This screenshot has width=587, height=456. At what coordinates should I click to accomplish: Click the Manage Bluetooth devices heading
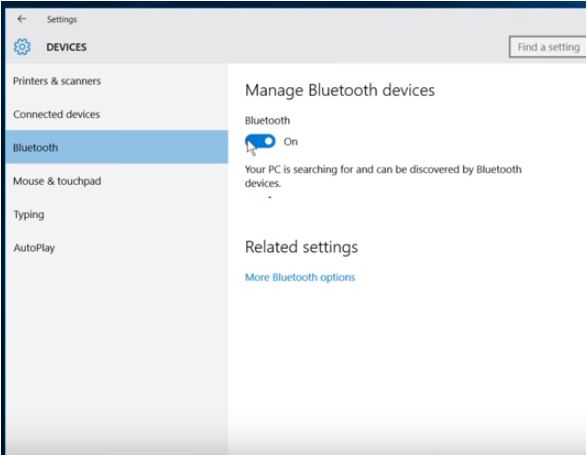tap(340, 90)
